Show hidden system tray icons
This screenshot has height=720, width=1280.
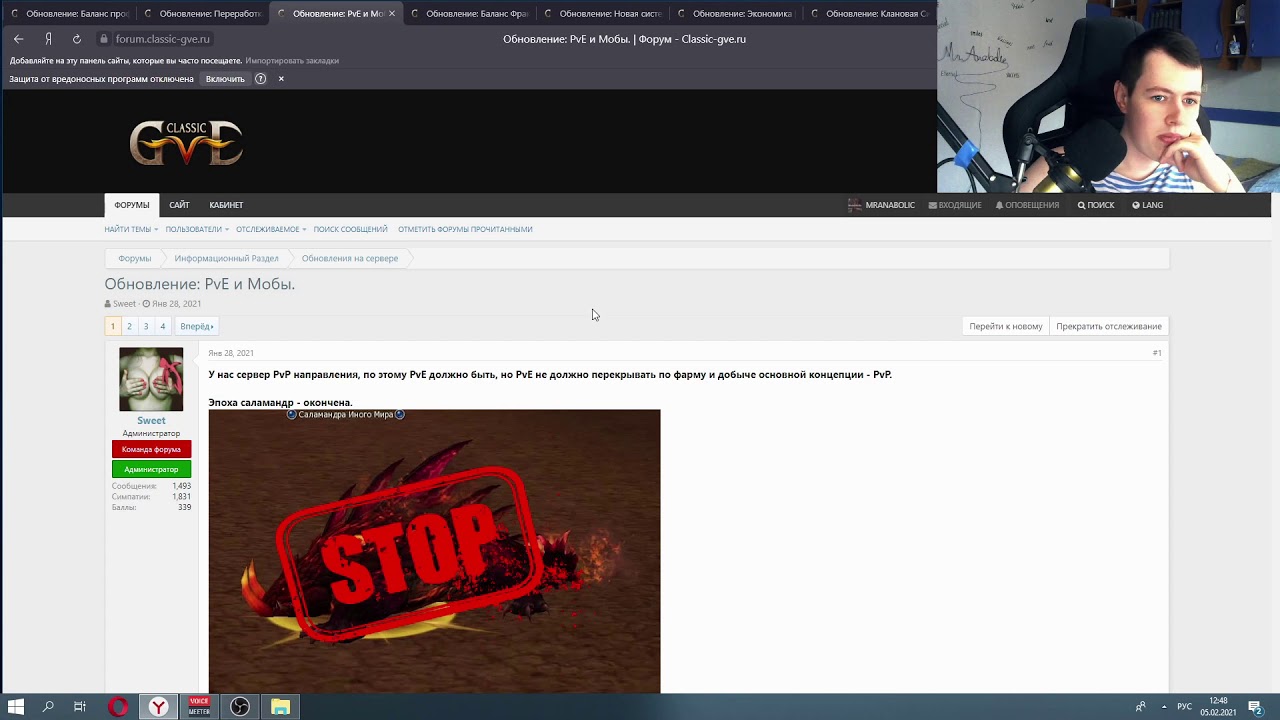pos(1163,707)
